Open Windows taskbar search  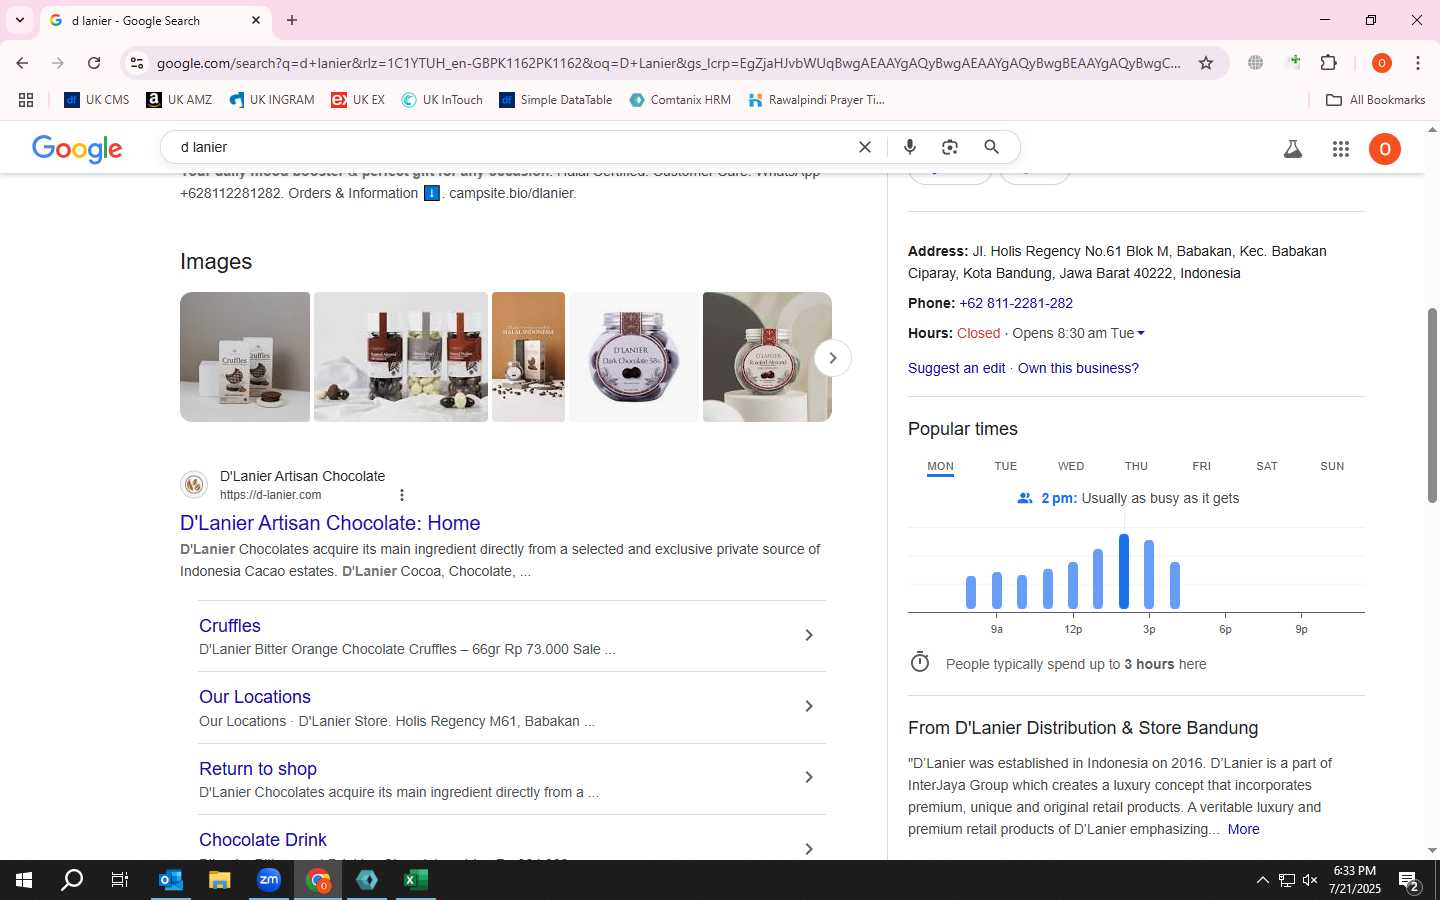tap(72, 880)
